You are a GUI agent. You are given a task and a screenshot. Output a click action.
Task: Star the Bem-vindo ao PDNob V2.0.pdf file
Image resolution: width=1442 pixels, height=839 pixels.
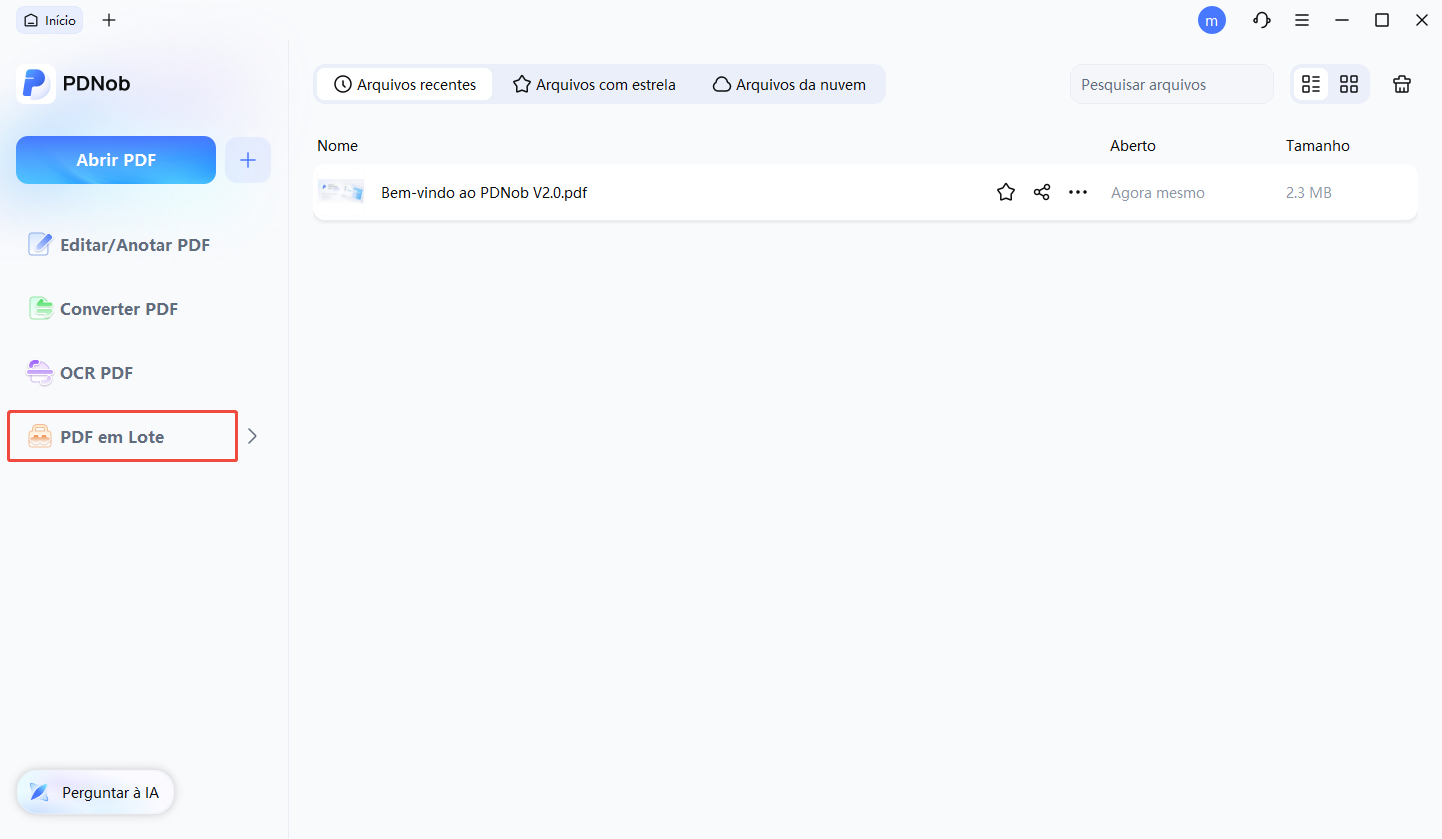tap(1005, 192)
